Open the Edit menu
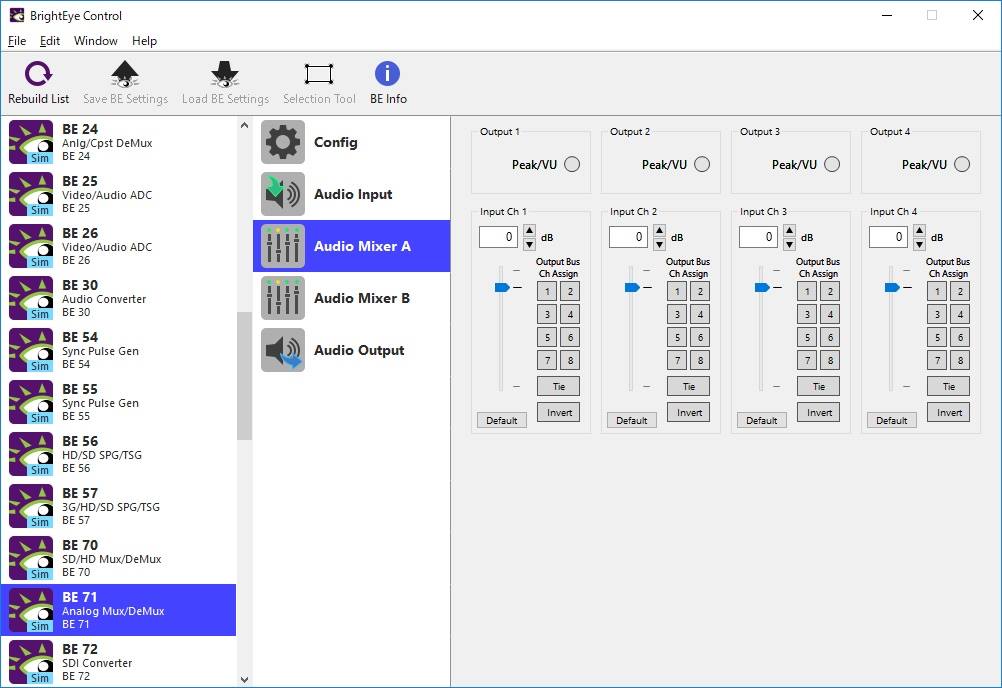This screenshot has width=1002, height=688. pyautogui.click(x=50, y=41)
